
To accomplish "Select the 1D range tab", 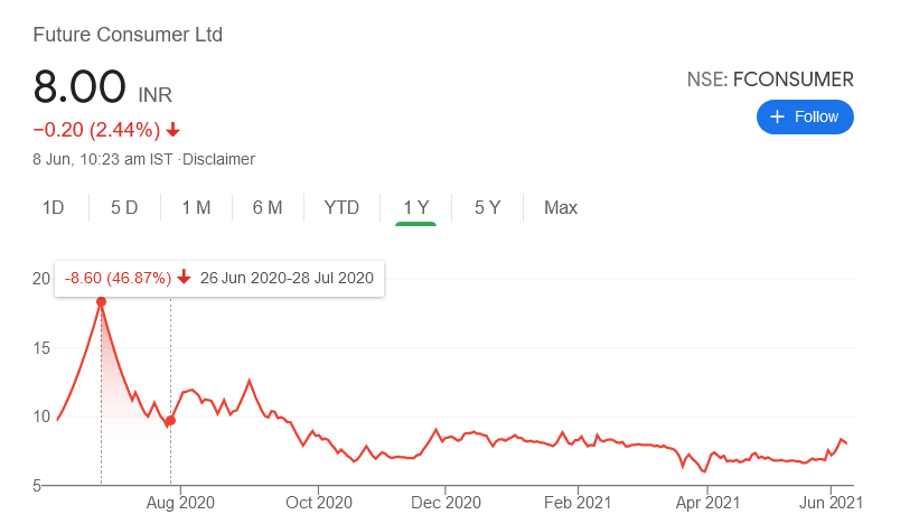I will (53, 208).
